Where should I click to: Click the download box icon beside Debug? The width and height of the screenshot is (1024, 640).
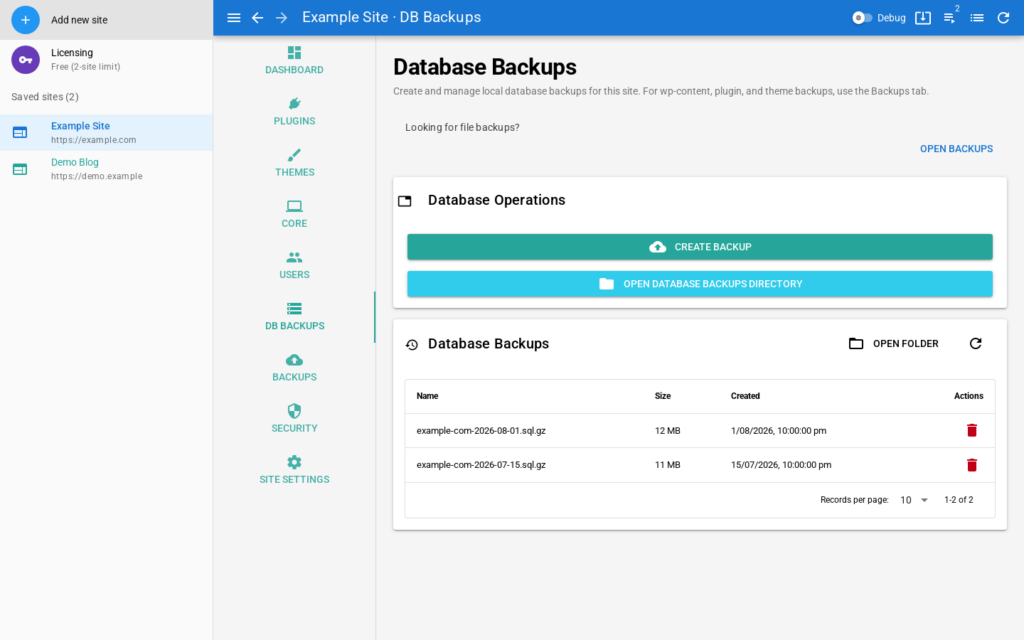(x=923, y=18)
